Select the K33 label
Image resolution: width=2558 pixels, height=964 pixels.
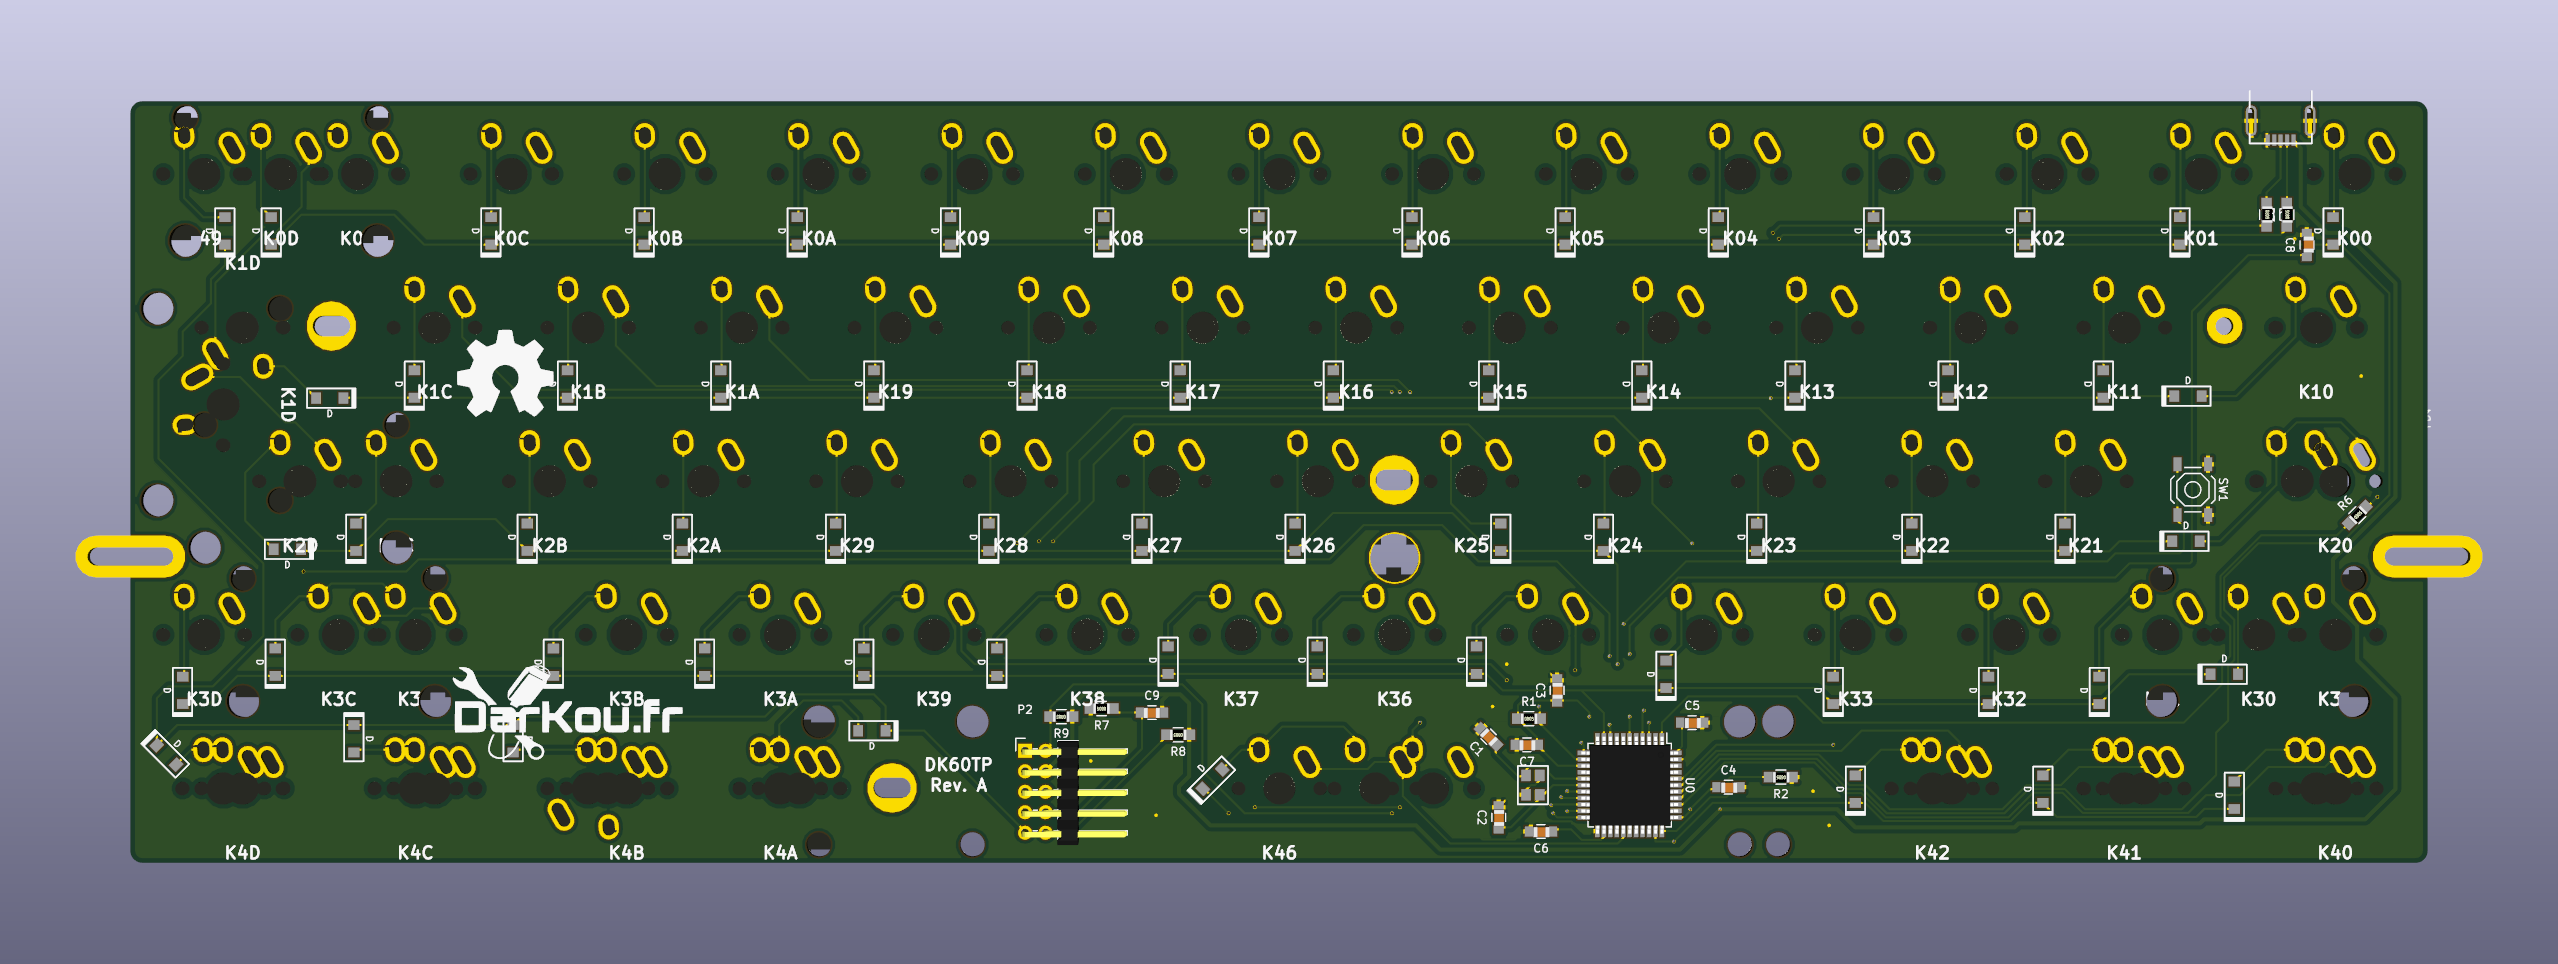coord(1855,699)
